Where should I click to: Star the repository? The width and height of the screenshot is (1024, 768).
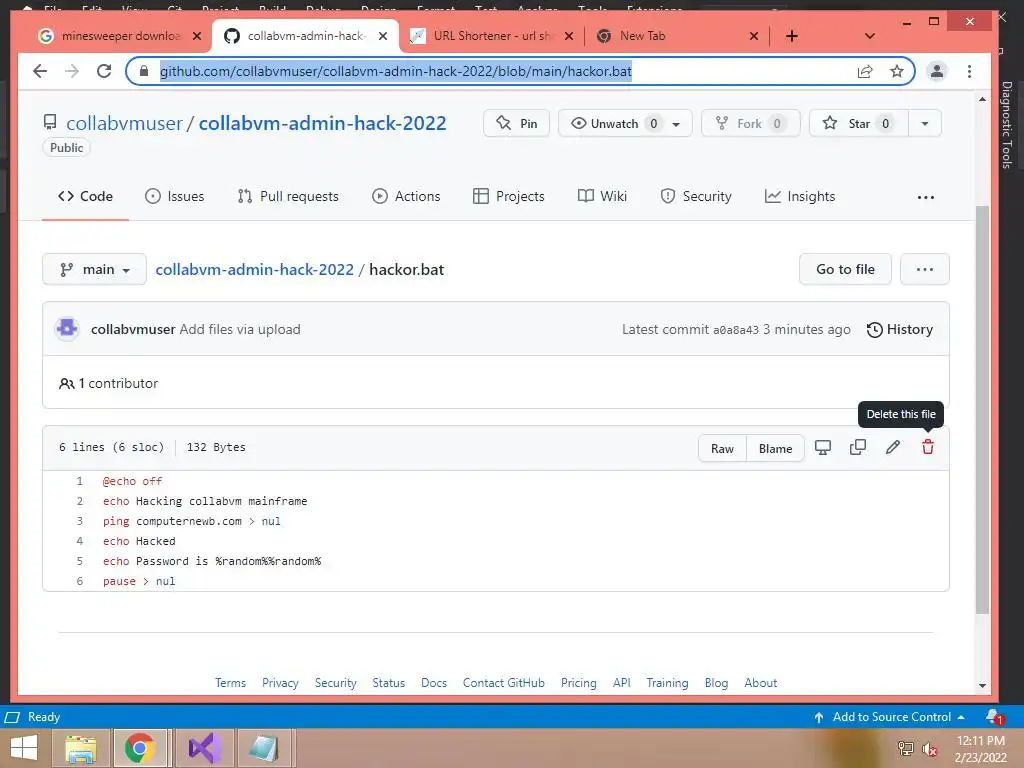pos(858,123)
